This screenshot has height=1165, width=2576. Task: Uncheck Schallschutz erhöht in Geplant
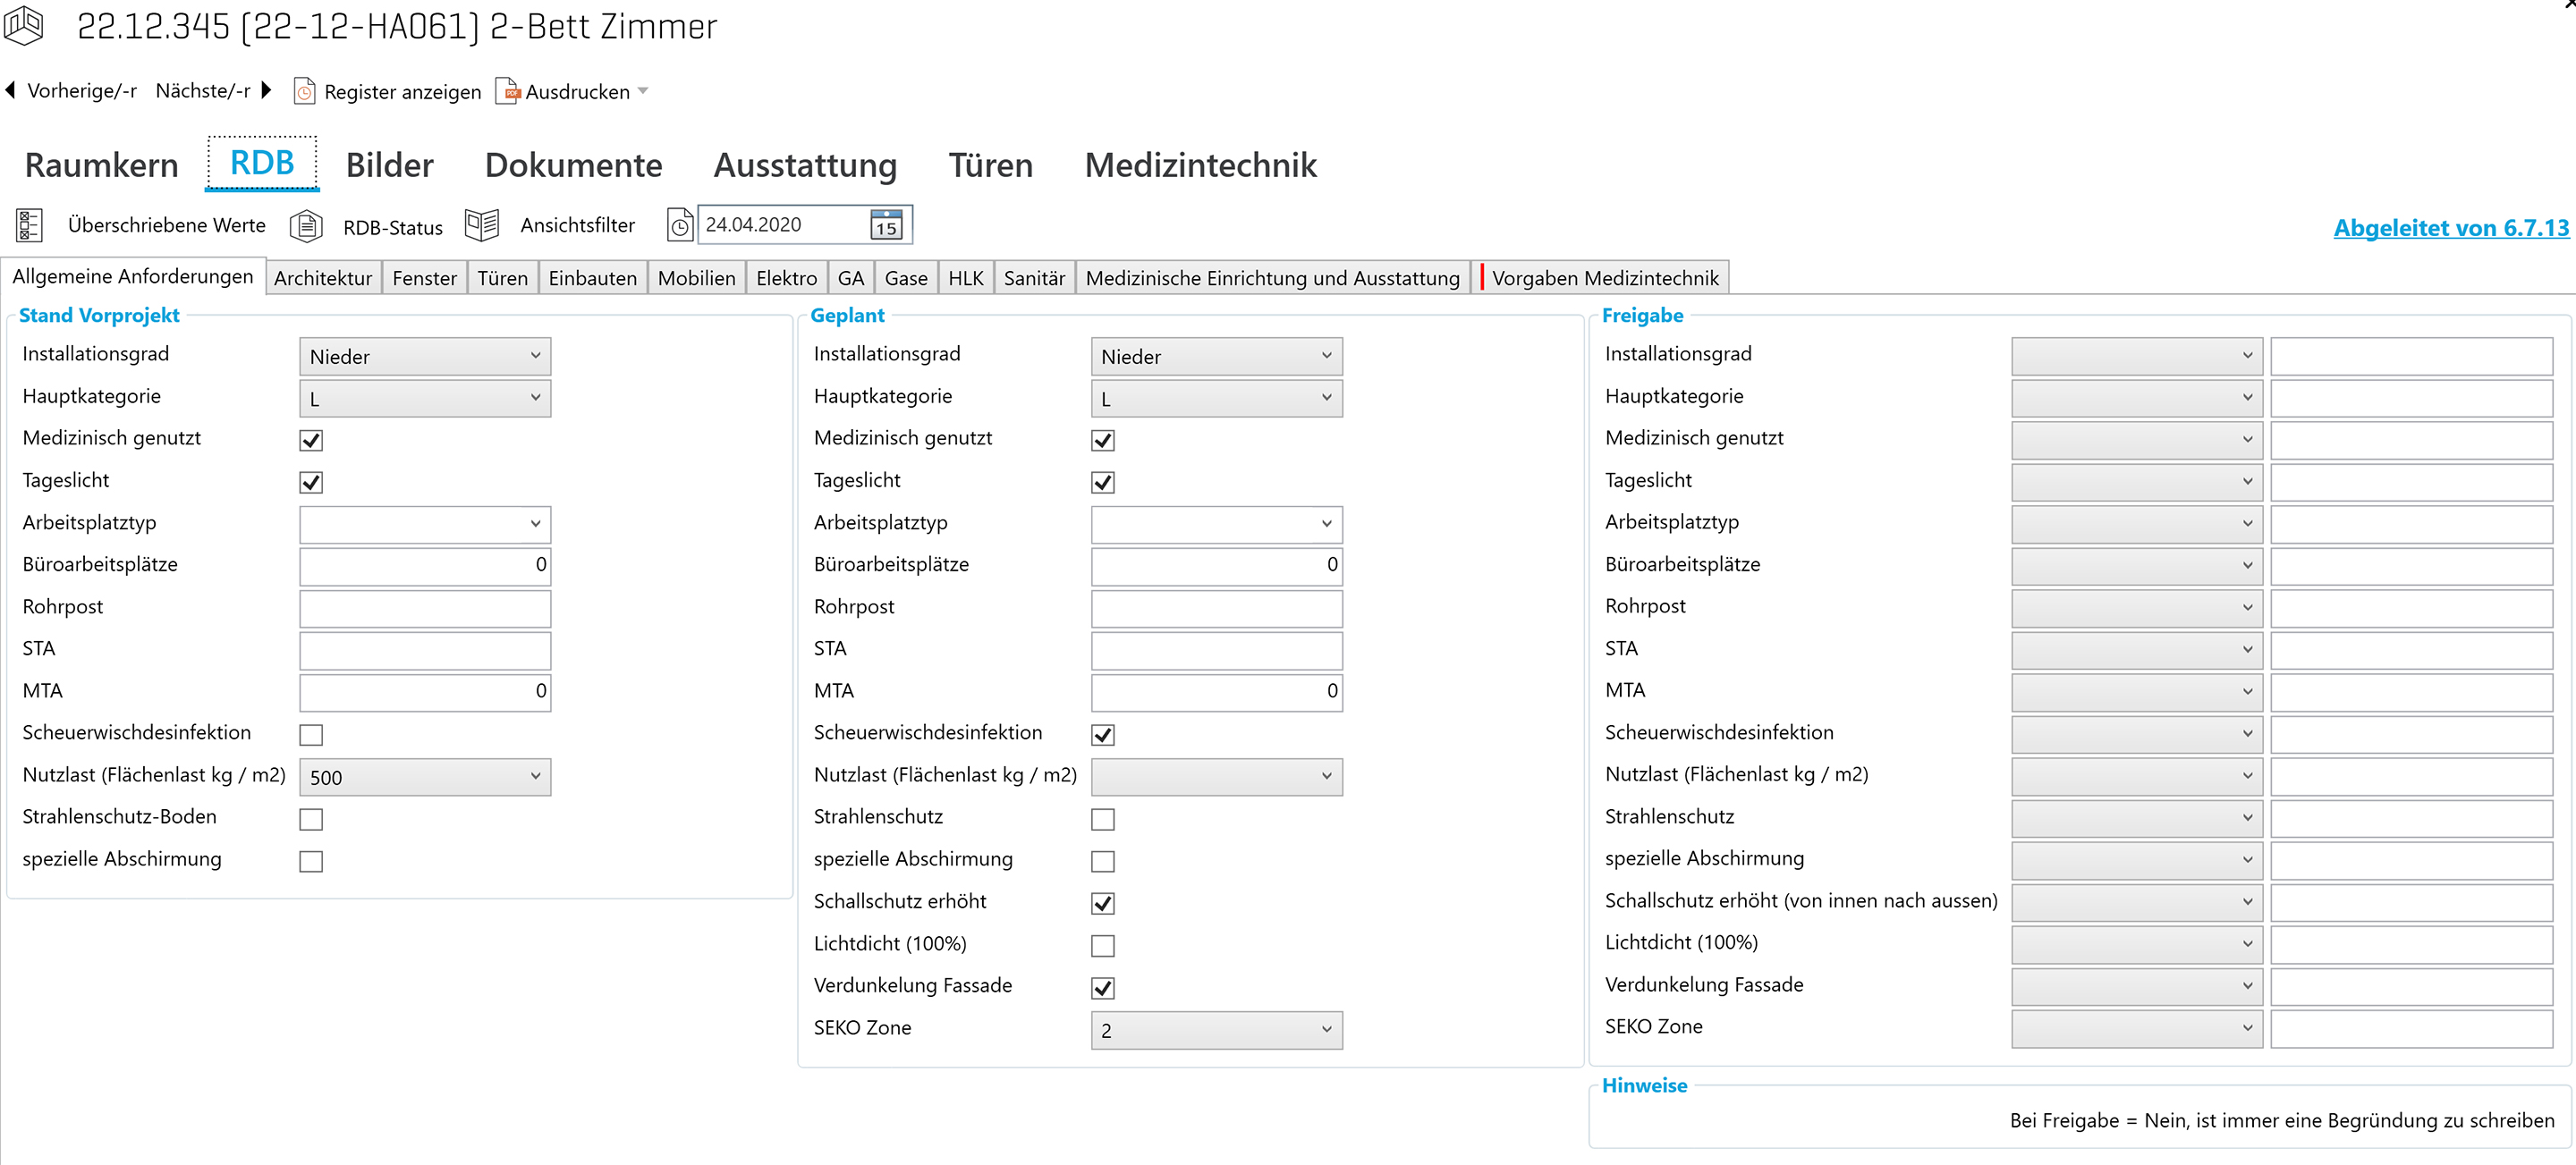tap(1102, 903)
